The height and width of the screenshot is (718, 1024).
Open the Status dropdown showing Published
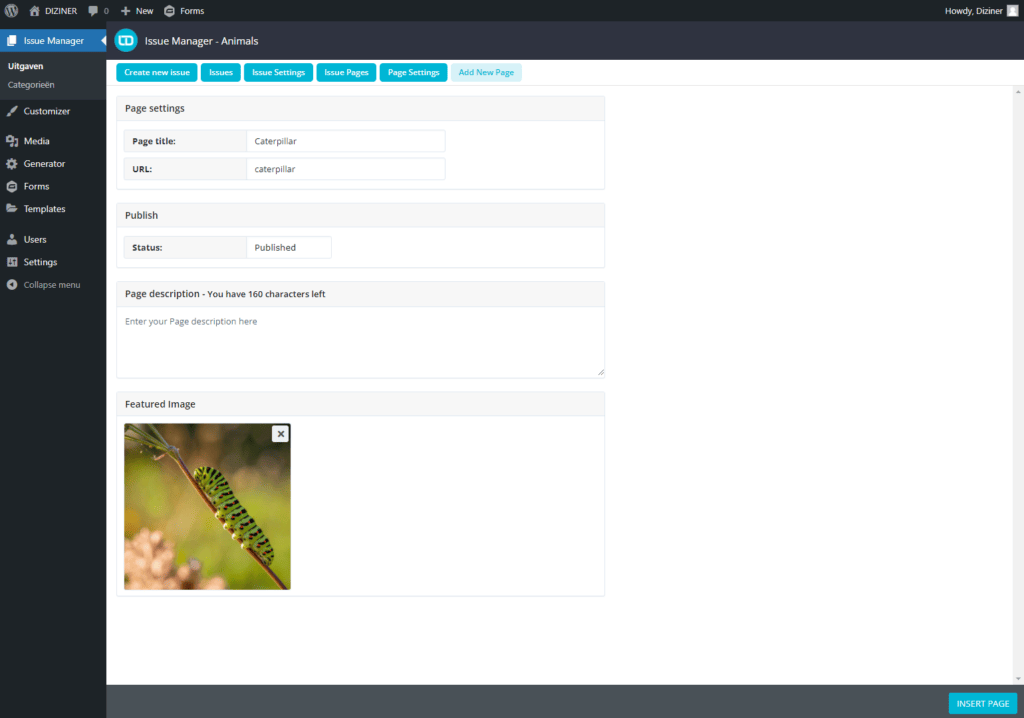coord(288,248)
